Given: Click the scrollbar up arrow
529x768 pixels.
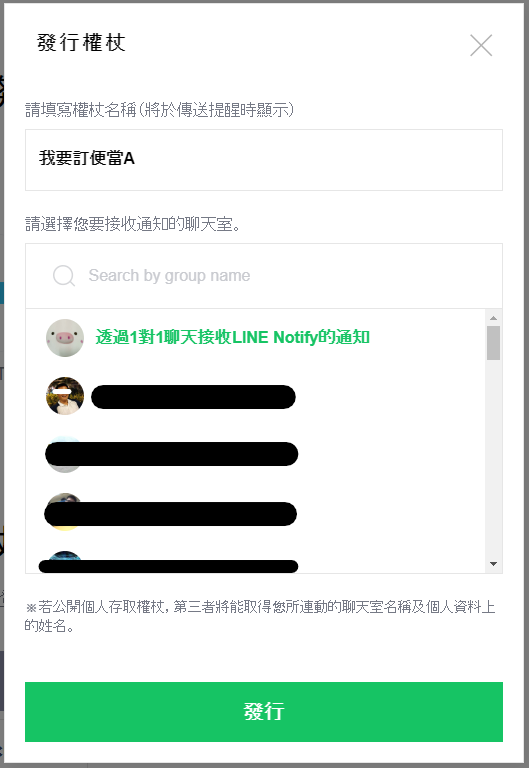Looking at the screenshot, I should (493, 318).
